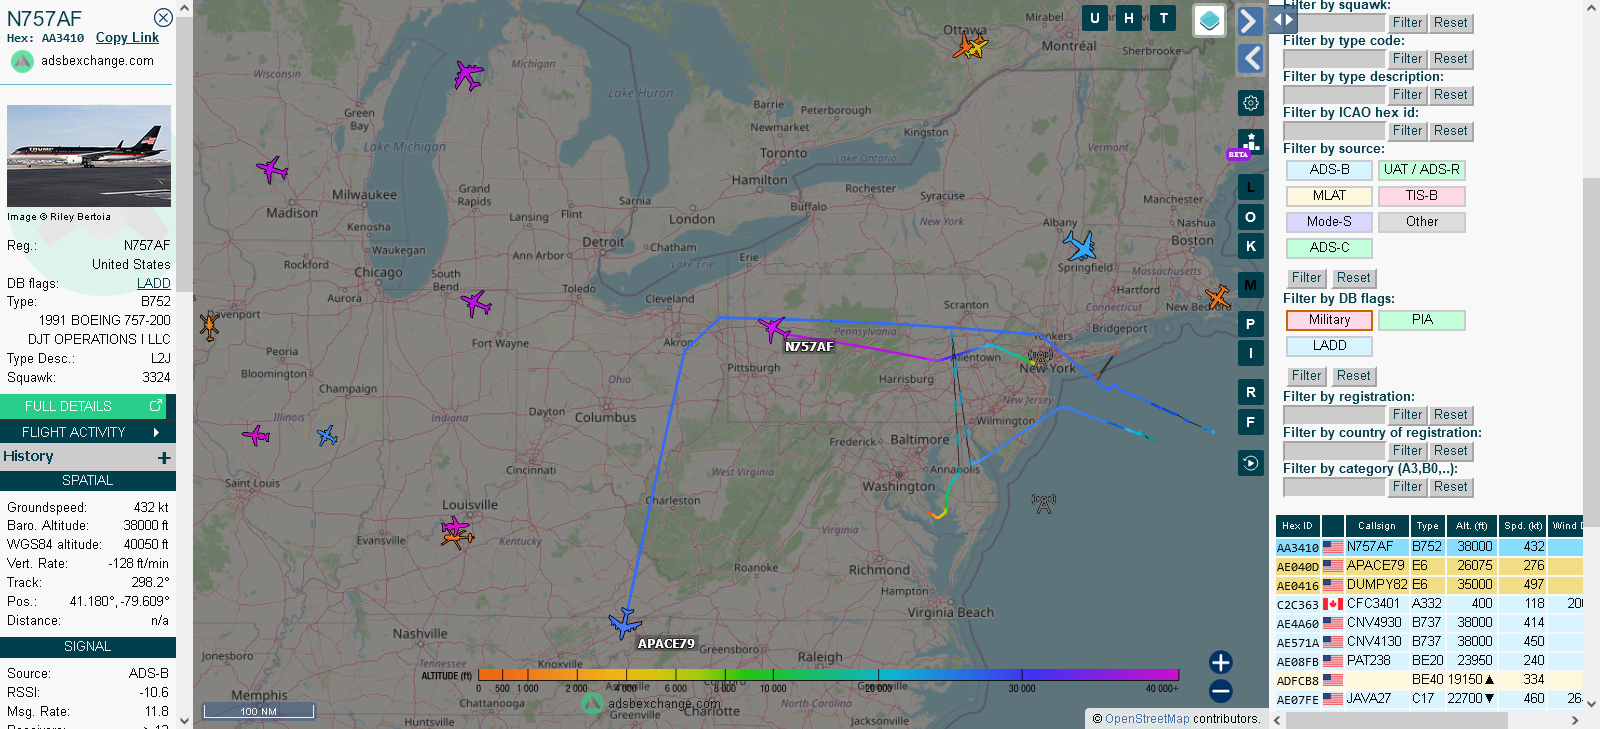Zoom out on the map
1600x729 pixels.
coord(1220,691)
